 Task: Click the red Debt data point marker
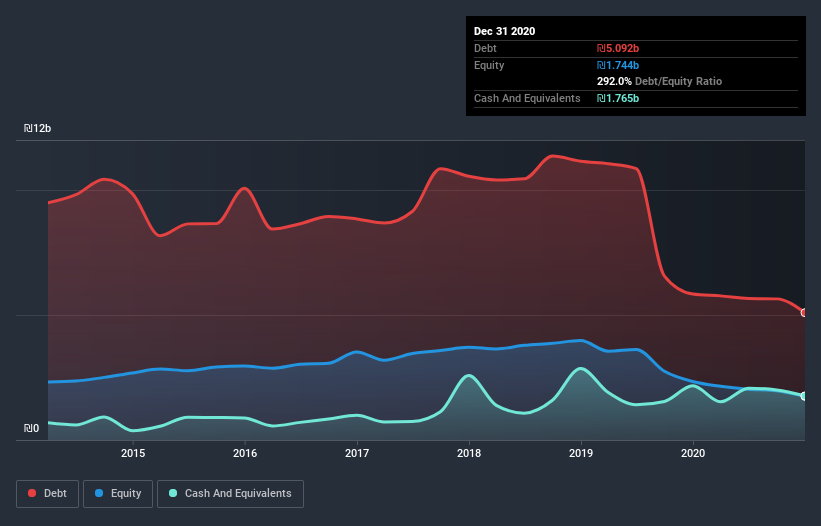point(804,312)
